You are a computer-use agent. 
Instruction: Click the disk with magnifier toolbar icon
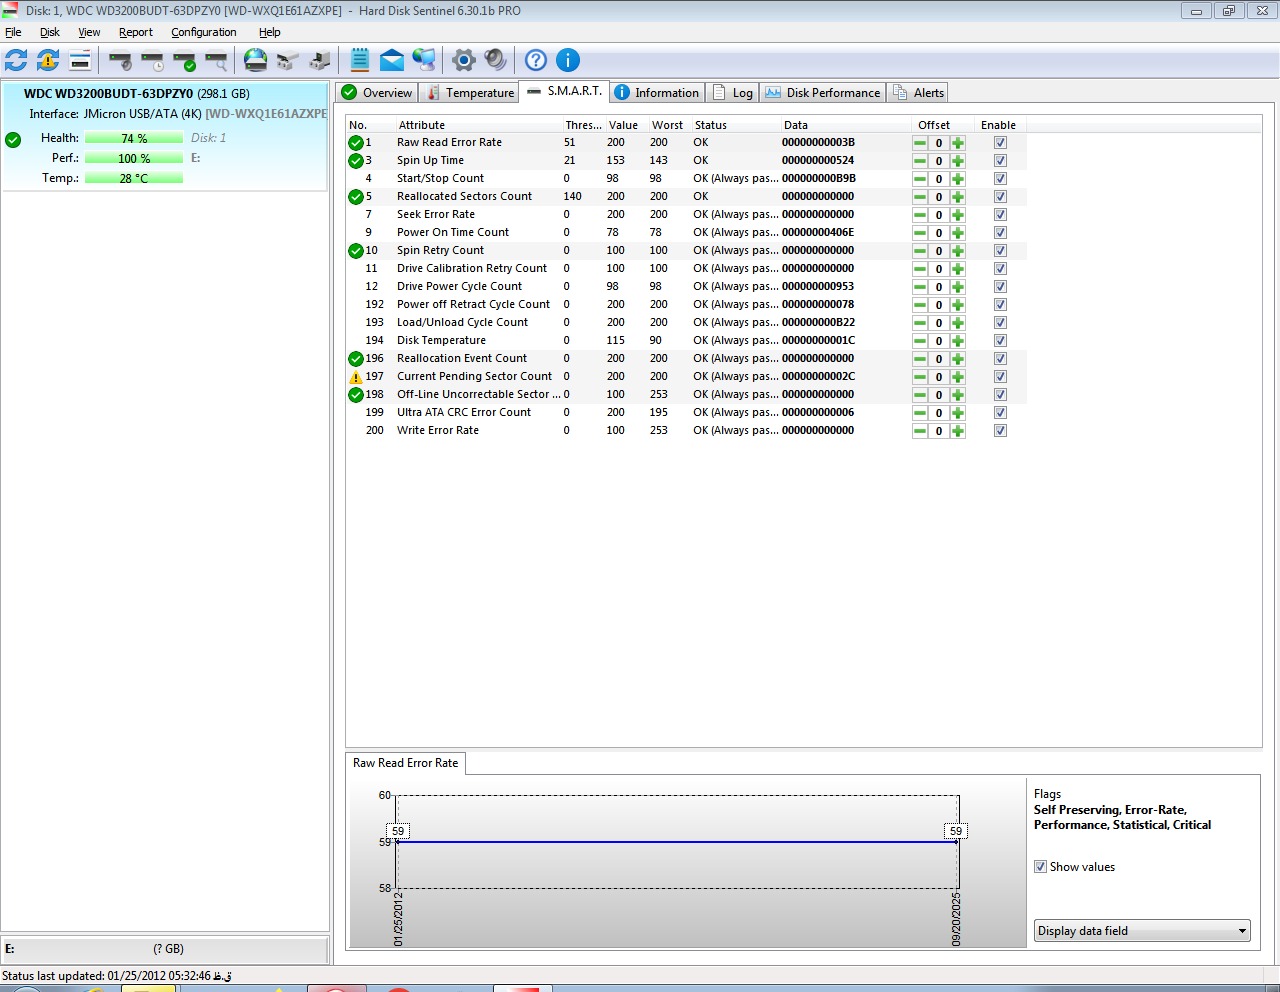(217, 61)
